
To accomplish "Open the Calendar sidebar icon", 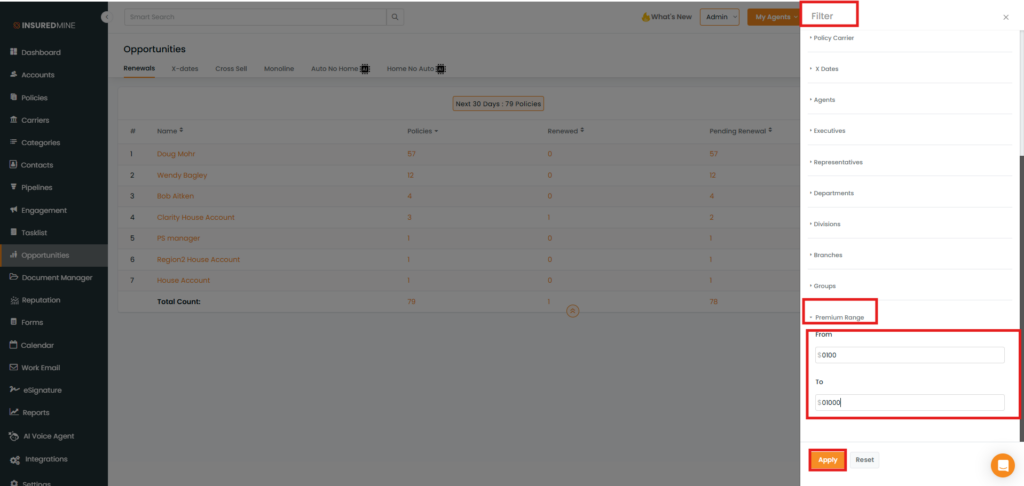I will tap(13, 345).
